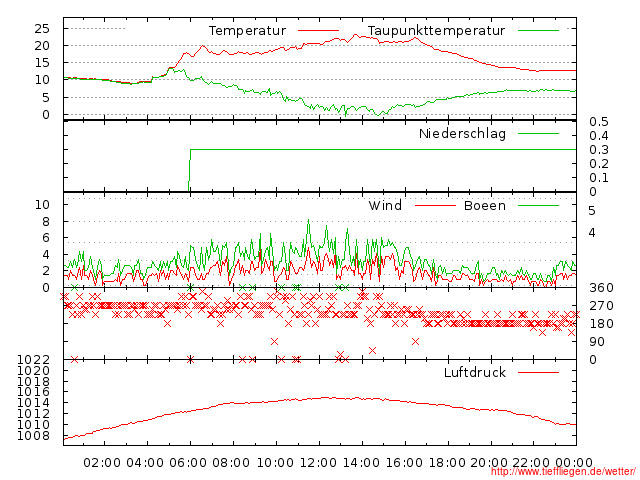Click the Boeen legend label
The height and width of the screenshot is (480, 640).
[485, 205]
